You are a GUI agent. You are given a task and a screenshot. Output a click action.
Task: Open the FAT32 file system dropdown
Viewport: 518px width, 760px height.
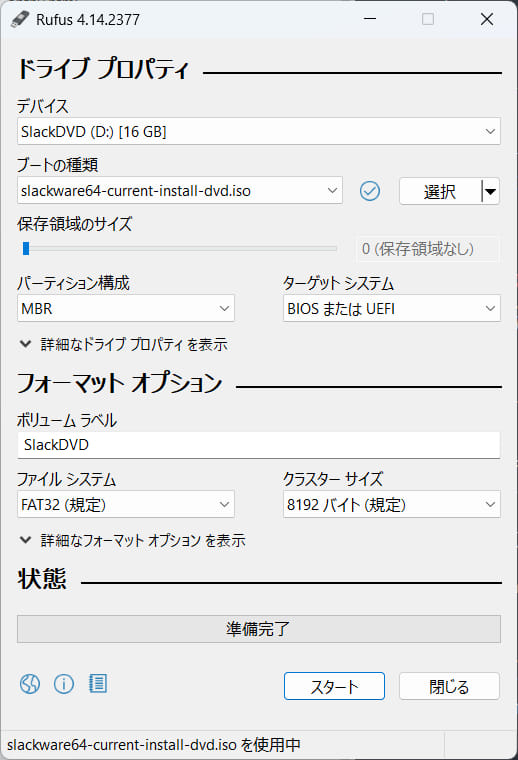point(126,505)
